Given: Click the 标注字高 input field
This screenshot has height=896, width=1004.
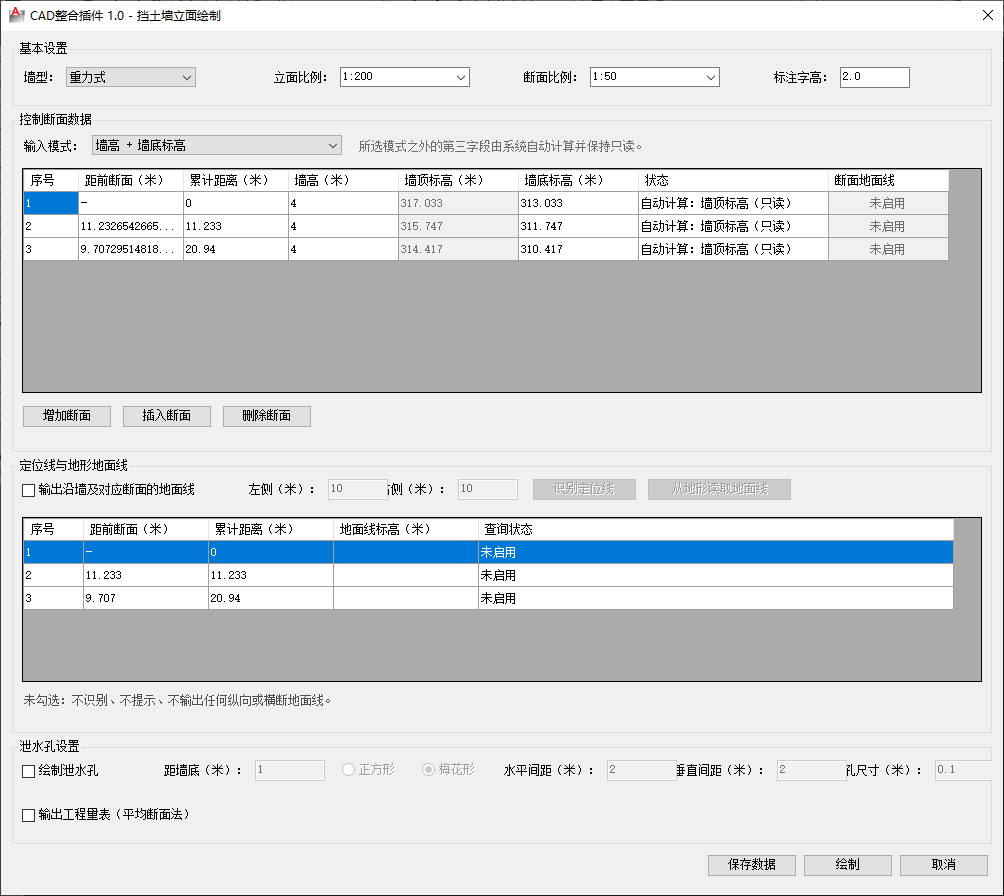Looking at the screenshot, I should coord(875,77).
